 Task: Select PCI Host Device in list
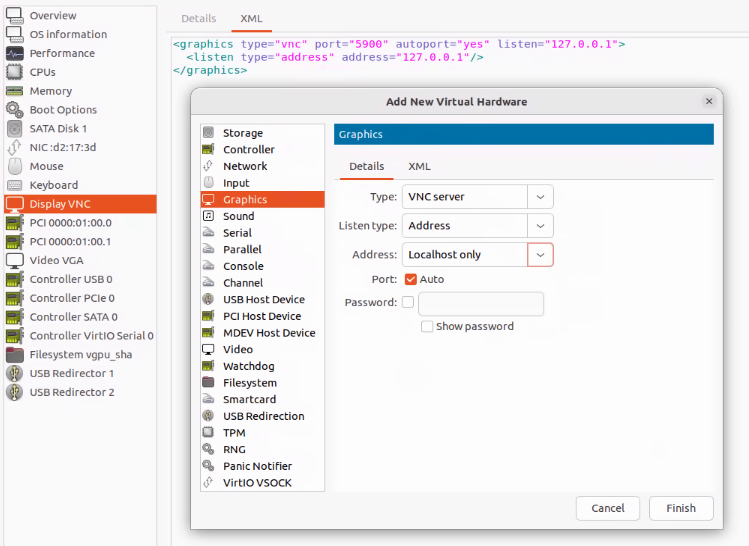click(x=263, y=316)
